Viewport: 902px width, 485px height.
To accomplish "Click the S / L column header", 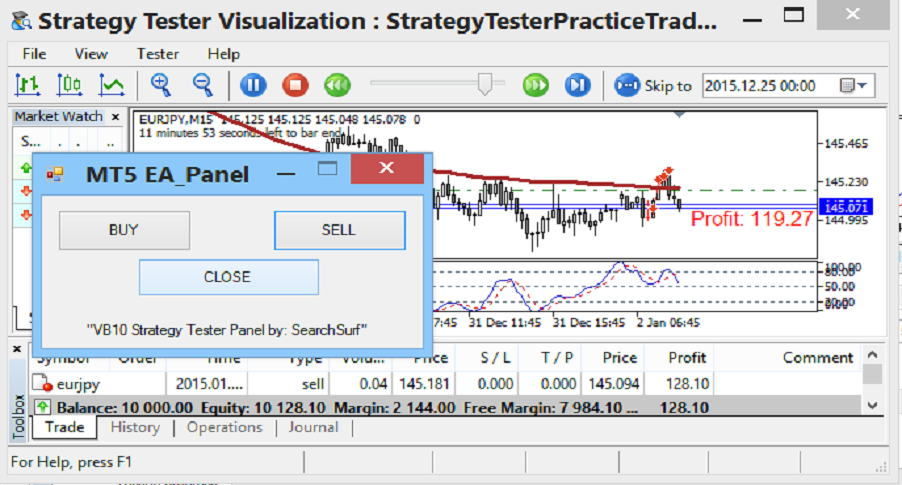I will 495,358.
